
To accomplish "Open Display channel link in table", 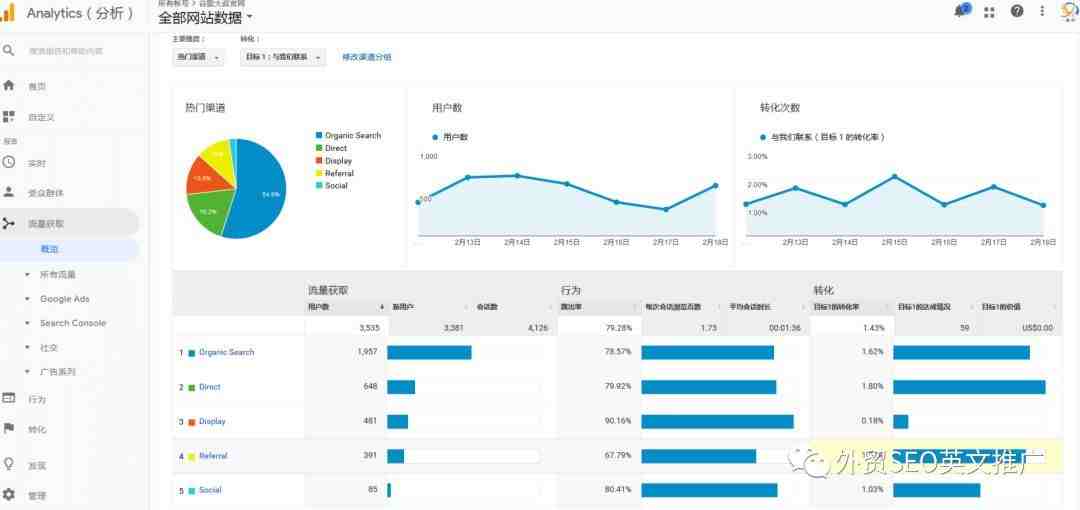I will tap(212, 421).
